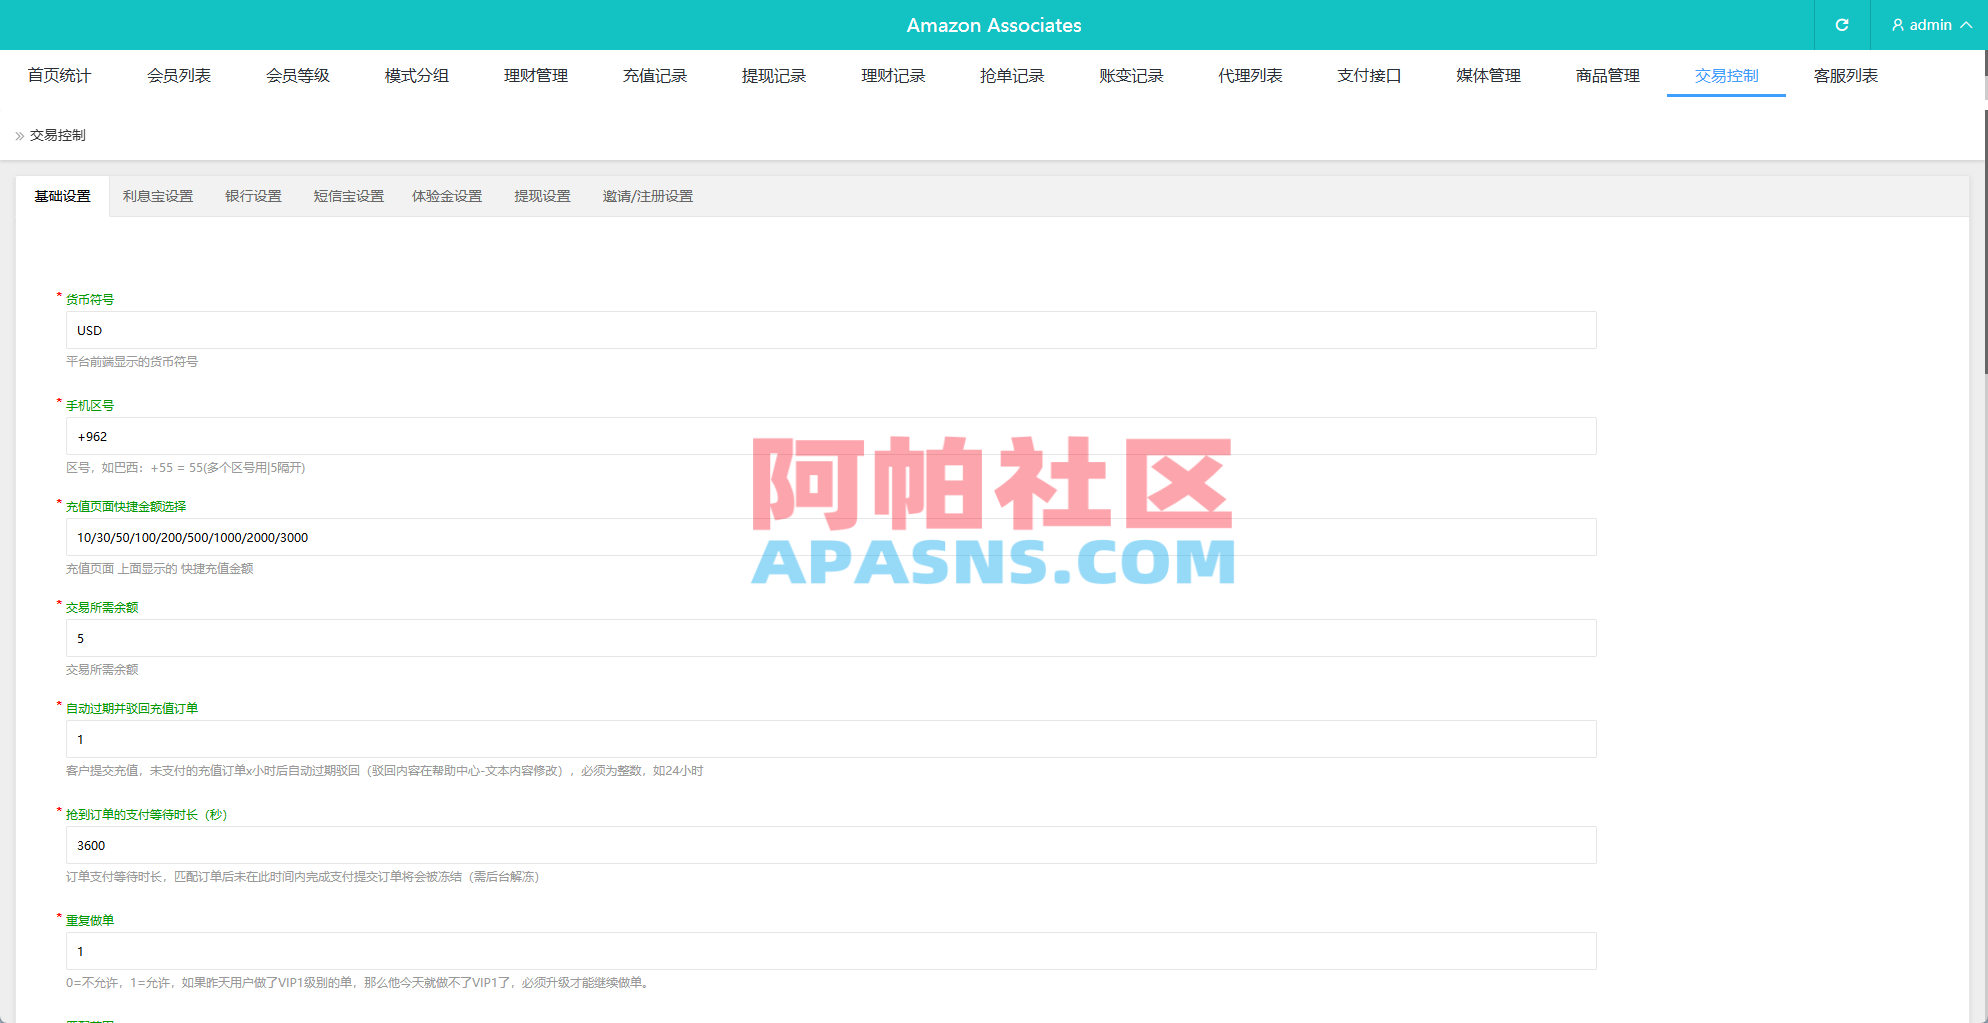This screenshot has width=1988, height=1023.
Task: Open the 首页统计 menu
Action: 59,76
